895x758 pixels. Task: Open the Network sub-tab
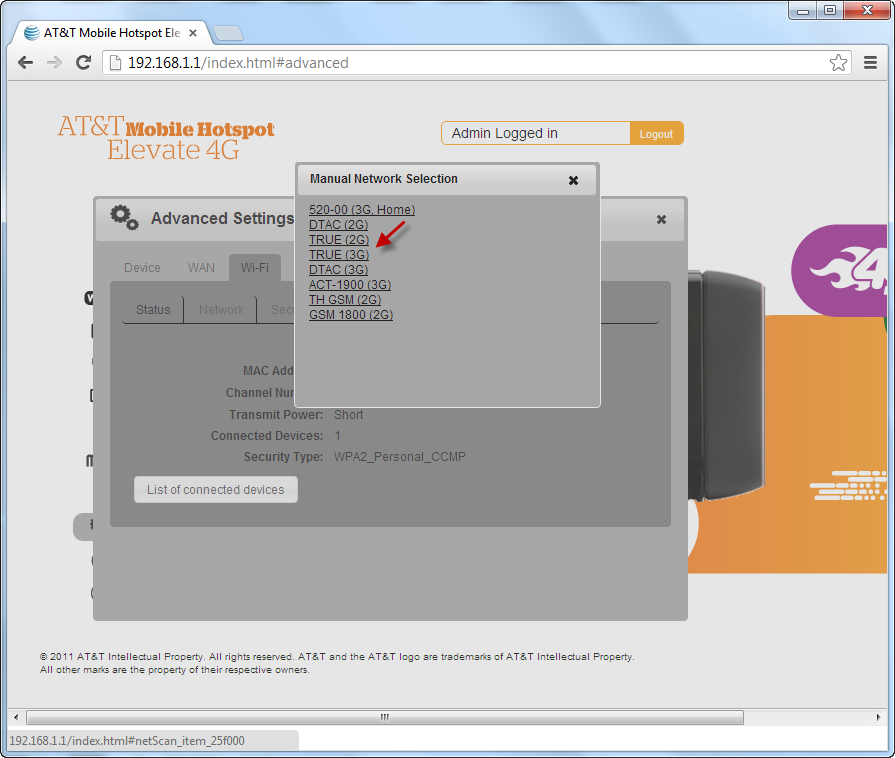click(221, 309)
